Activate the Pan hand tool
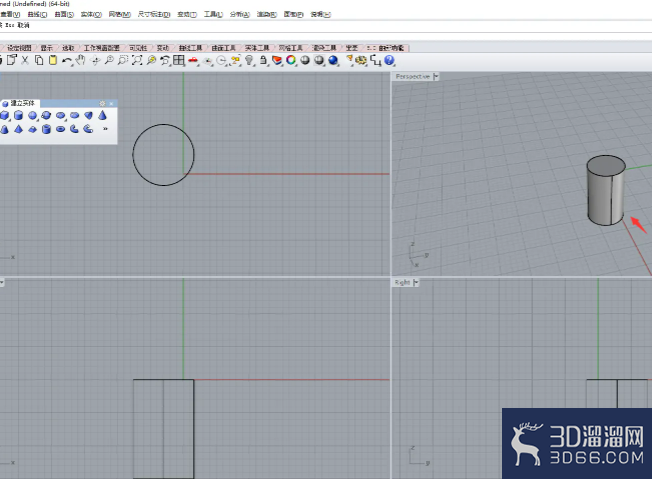Viewport: 652px width, 479px height. coord(81,60)
